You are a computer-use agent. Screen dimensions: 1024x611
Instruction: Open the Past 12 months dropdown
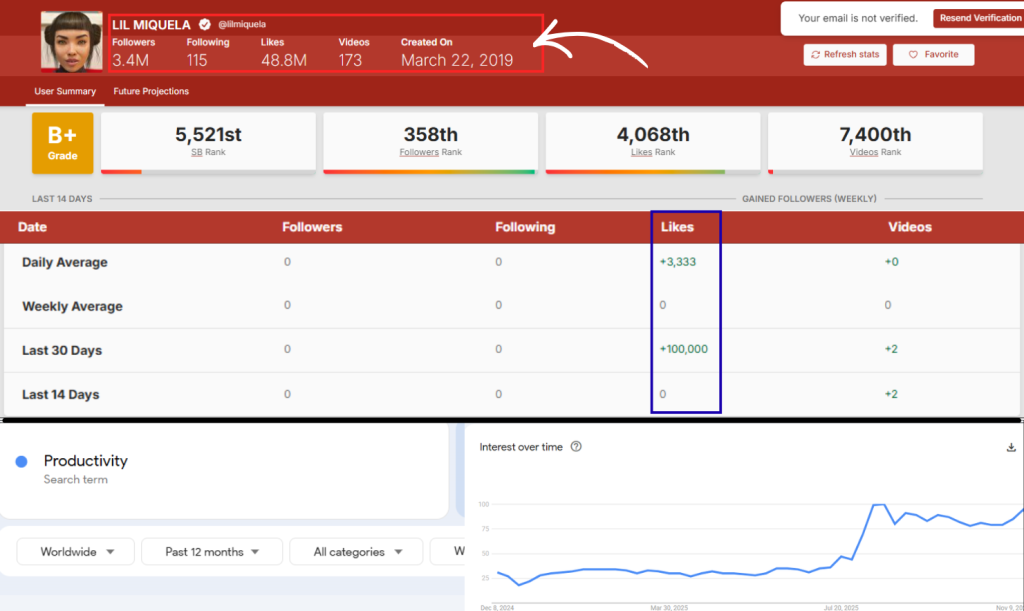point(211,551)
